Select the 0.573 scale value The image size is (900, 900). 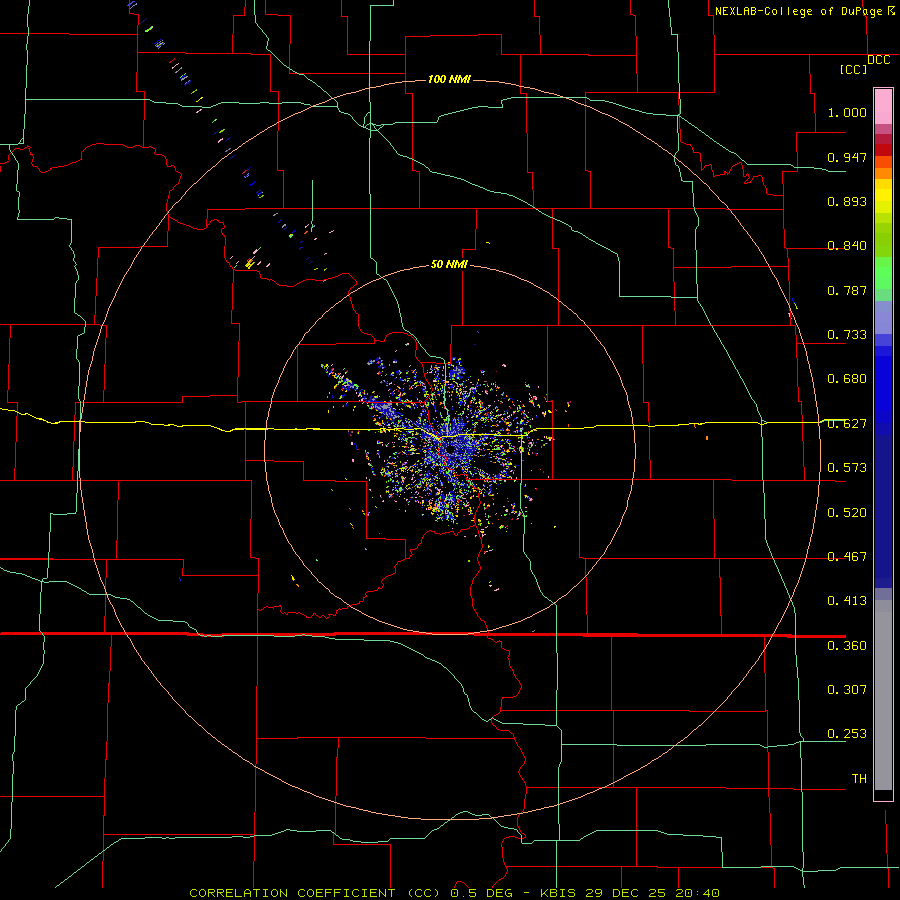[x=847, y=468]
